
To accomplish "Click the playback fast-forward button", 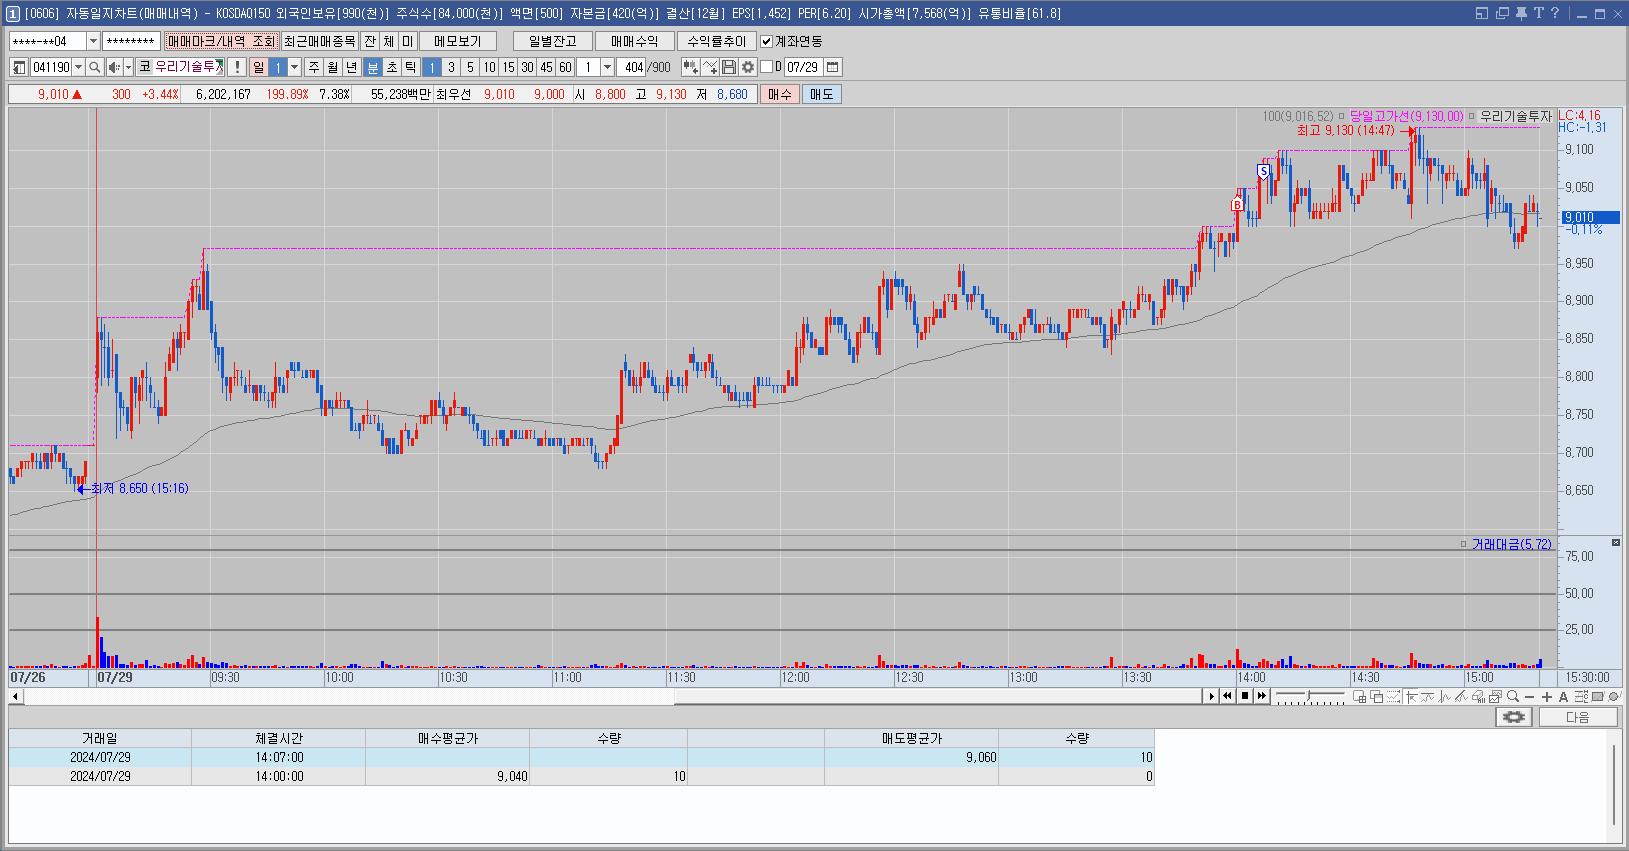I will (x=1262, y=696).
